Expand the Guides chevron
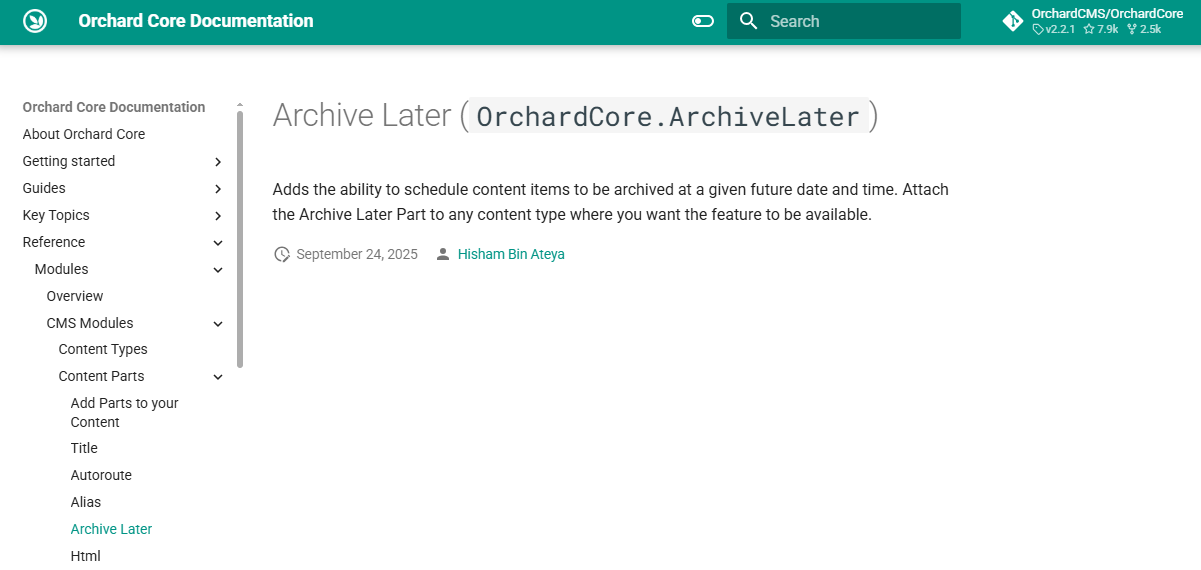The image size is (1201, 570). coord(218,189)
